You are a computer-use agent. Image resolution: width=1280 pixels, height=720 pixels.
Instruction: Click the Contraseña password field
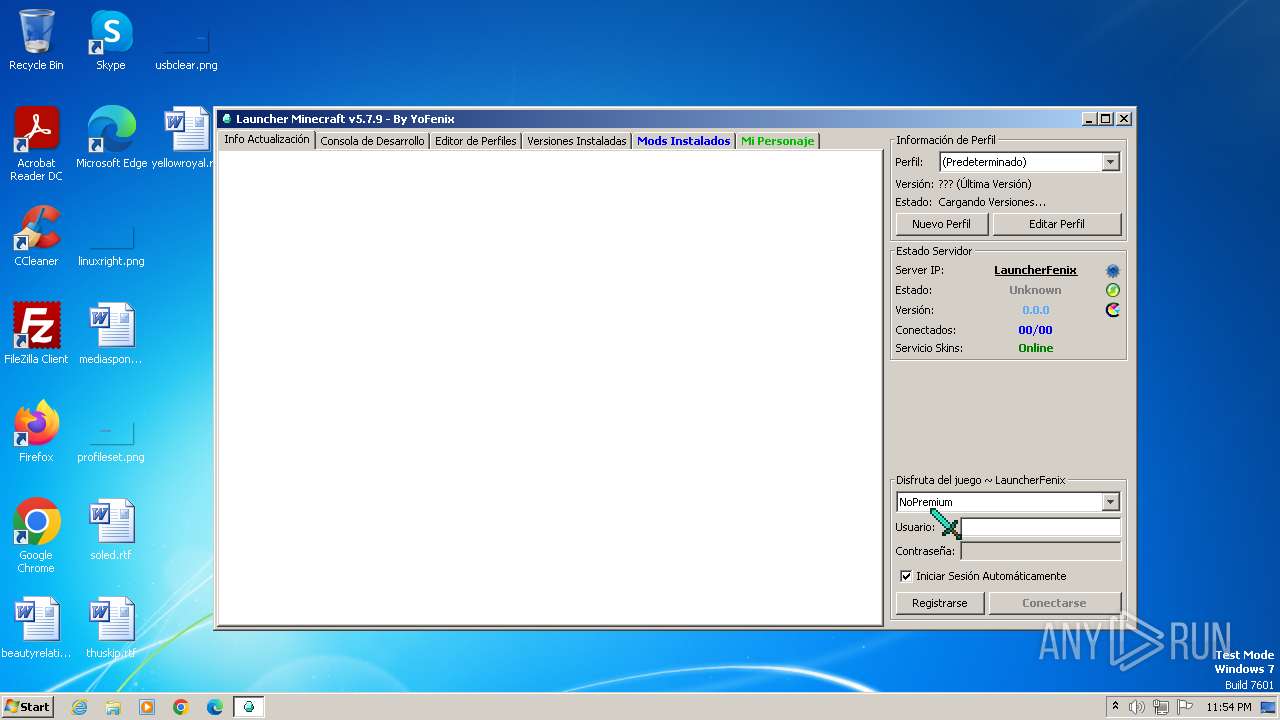pyautogui.click(x=1041, y=551)
